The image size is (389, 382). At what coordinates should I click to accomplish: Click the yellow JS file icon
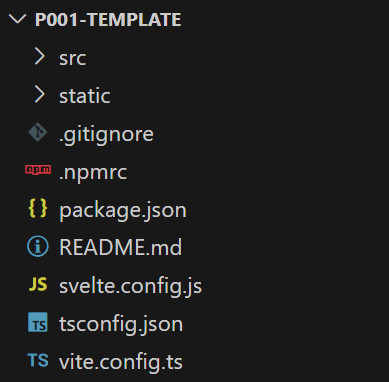[38, 285]
